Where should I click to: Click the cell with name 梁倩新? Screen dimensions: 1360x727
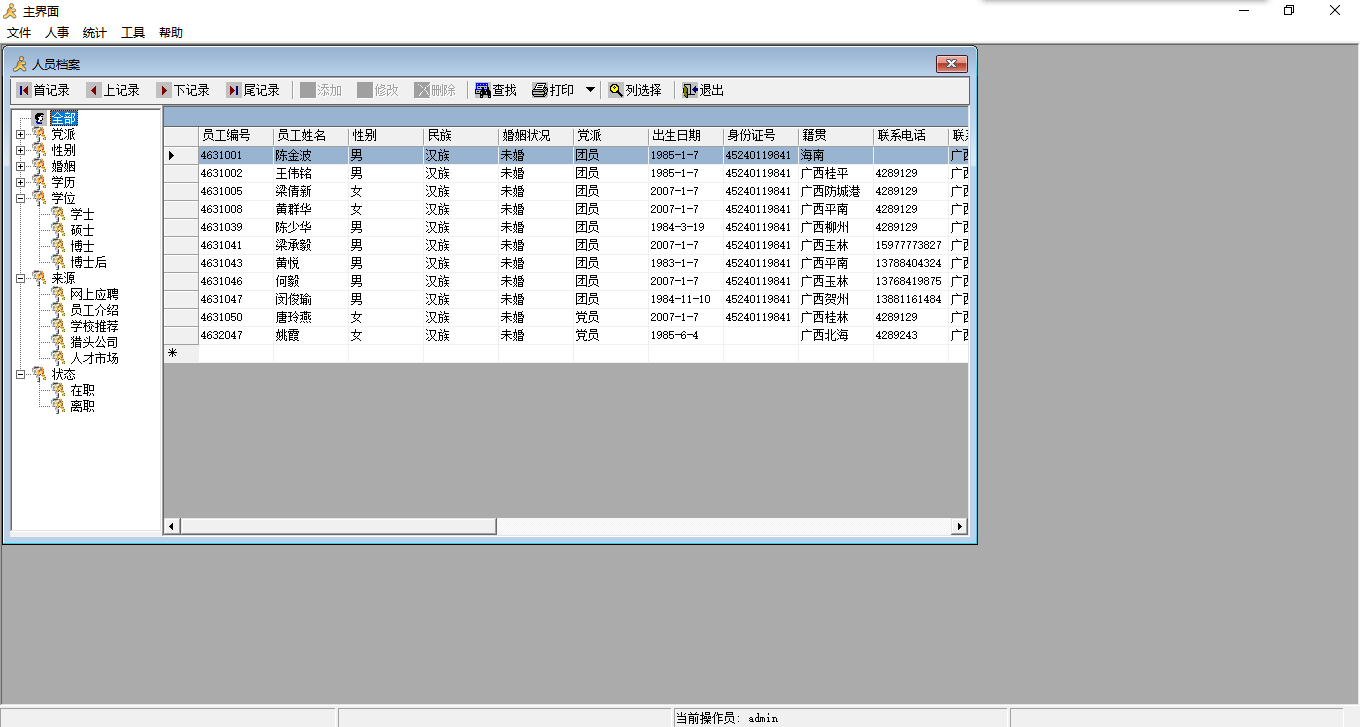[x=311, y=191]
